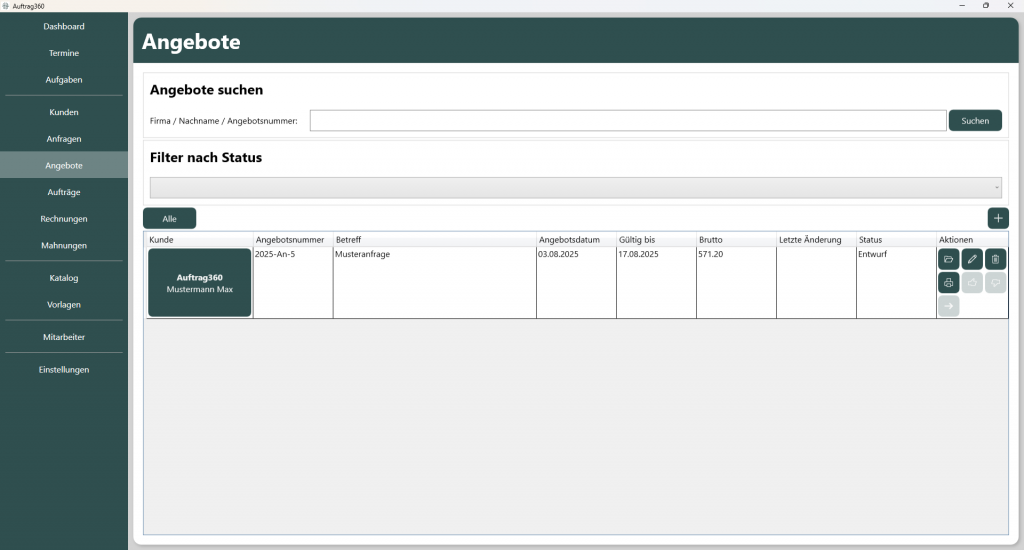Go to Rechnungen in the sidebar
Screen dimensions: 1024x550
pyautogui.click(x=64, y=219)
